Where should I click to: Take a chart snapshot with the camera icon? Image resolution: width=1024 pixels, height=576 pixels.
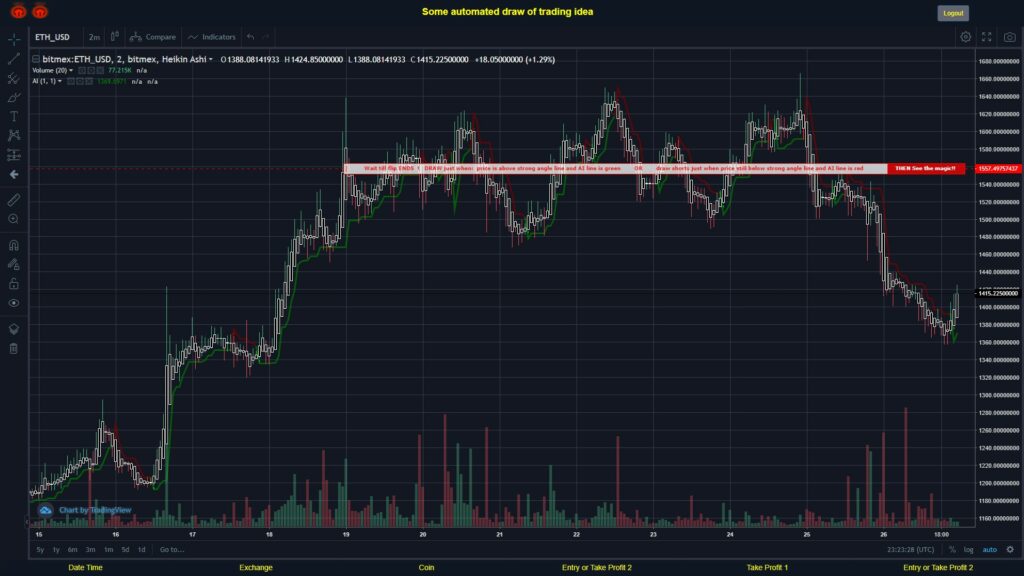click(x=1010, y=37)
